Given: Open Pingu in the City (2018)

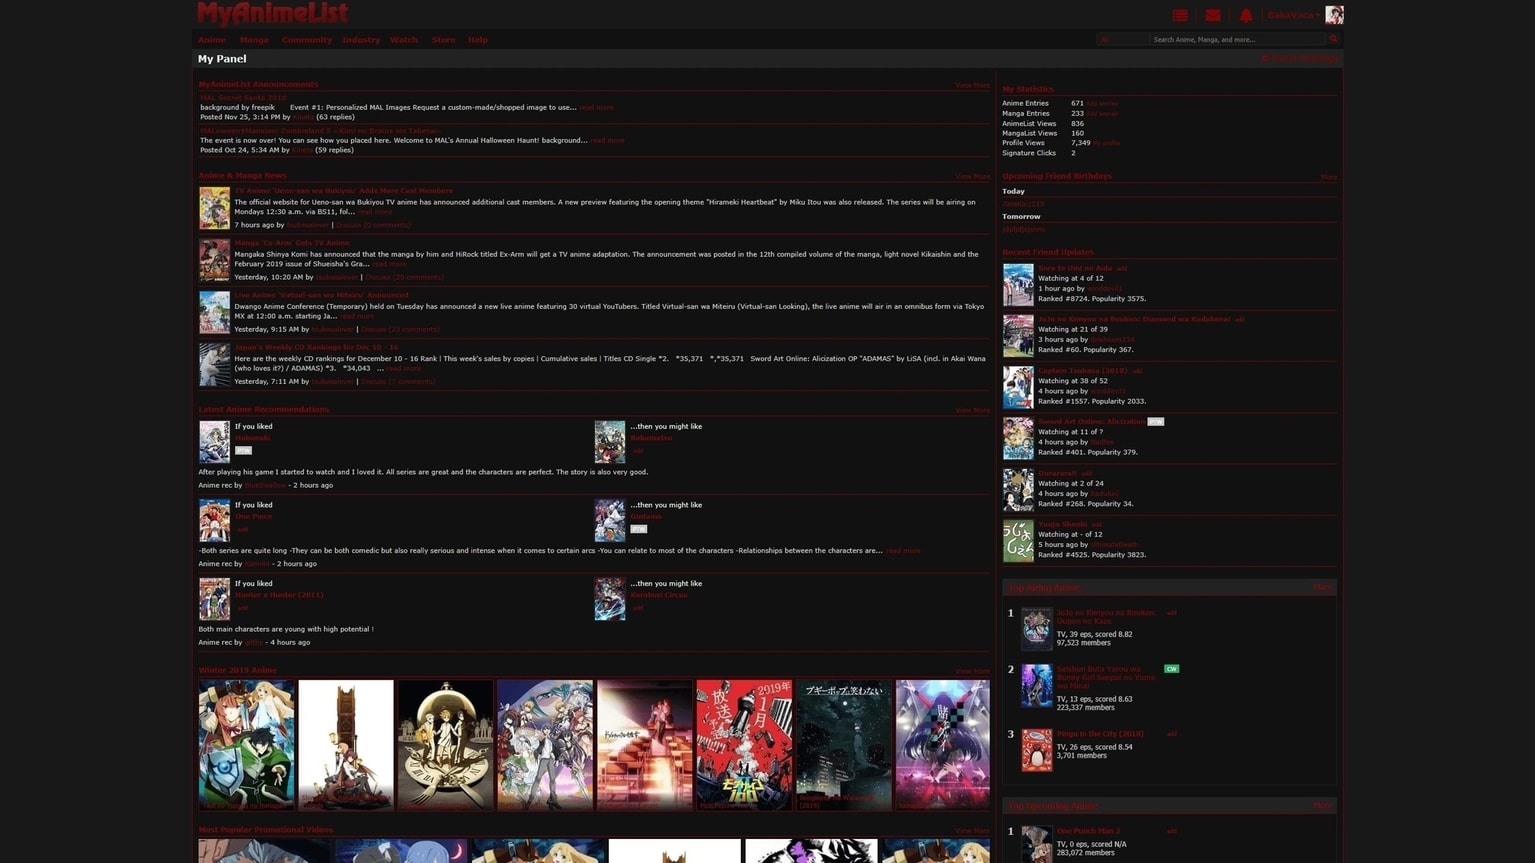Looking at the screenshot, I should click(1100, 734).
